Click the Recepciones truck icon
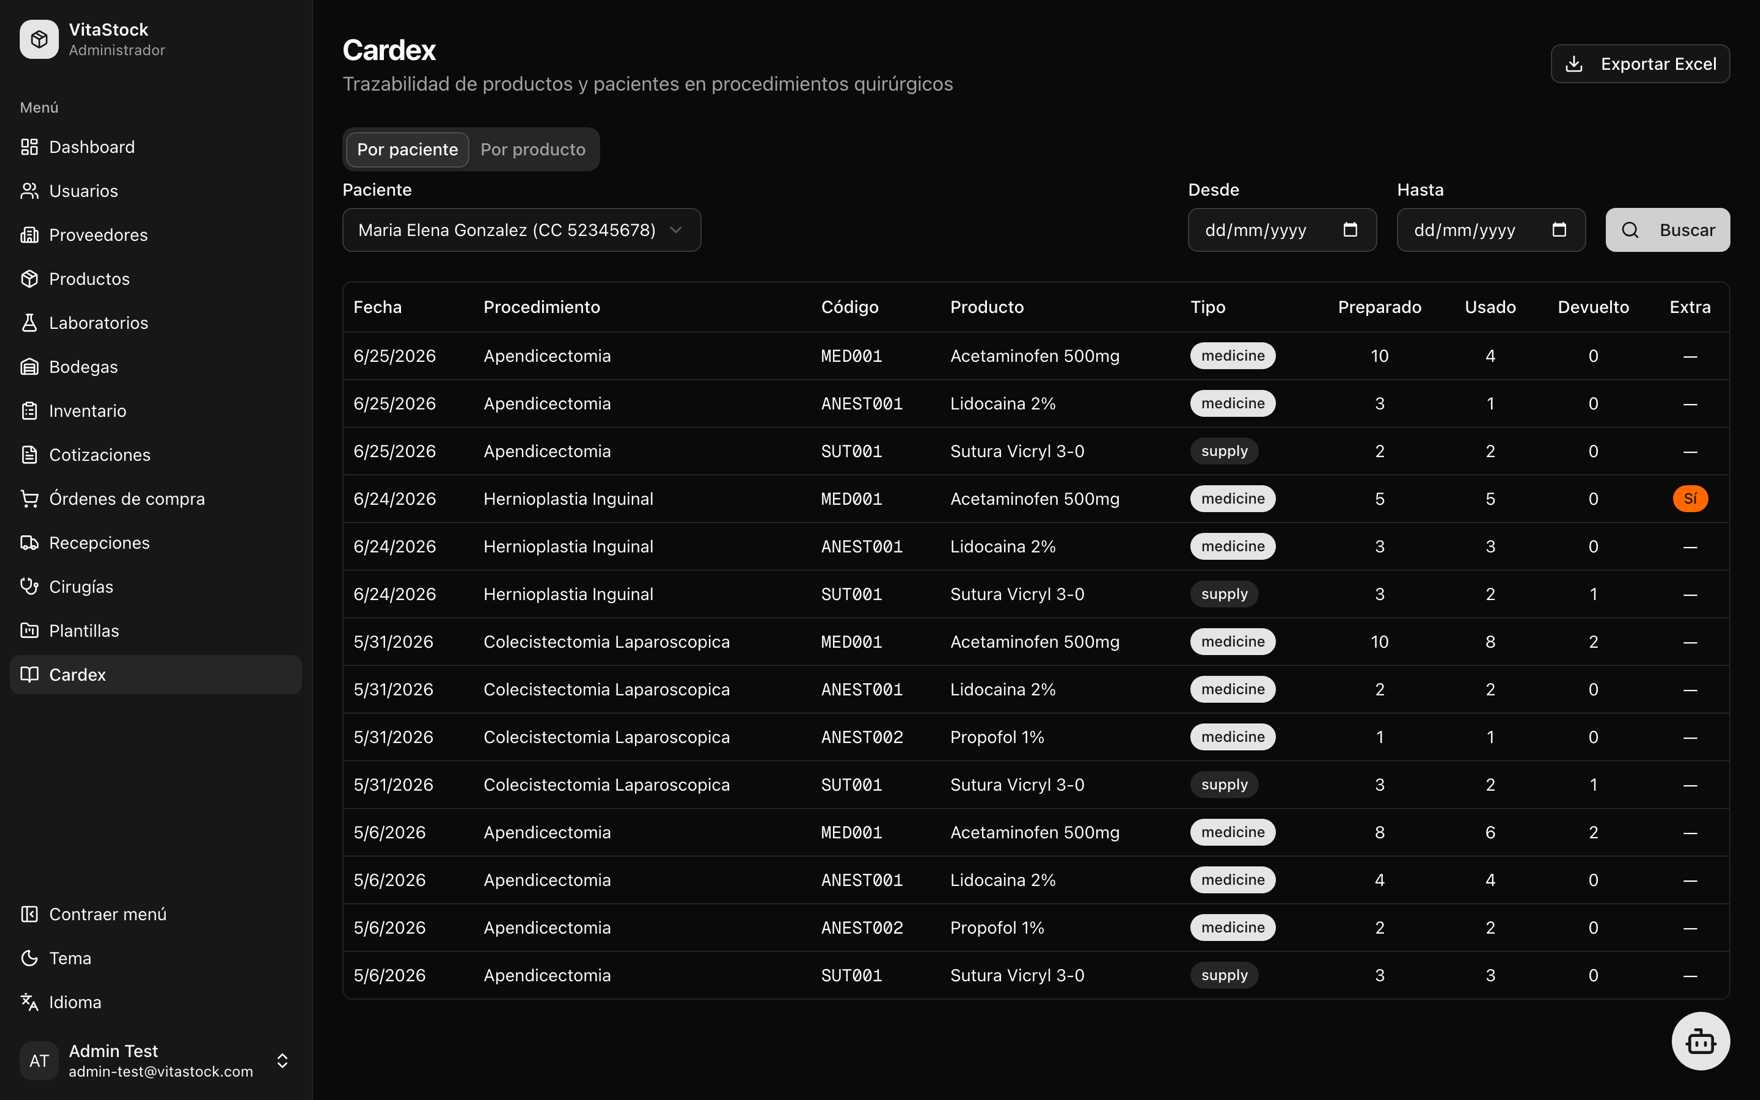The image size is (1760, 1100). [x=30, y=543]
